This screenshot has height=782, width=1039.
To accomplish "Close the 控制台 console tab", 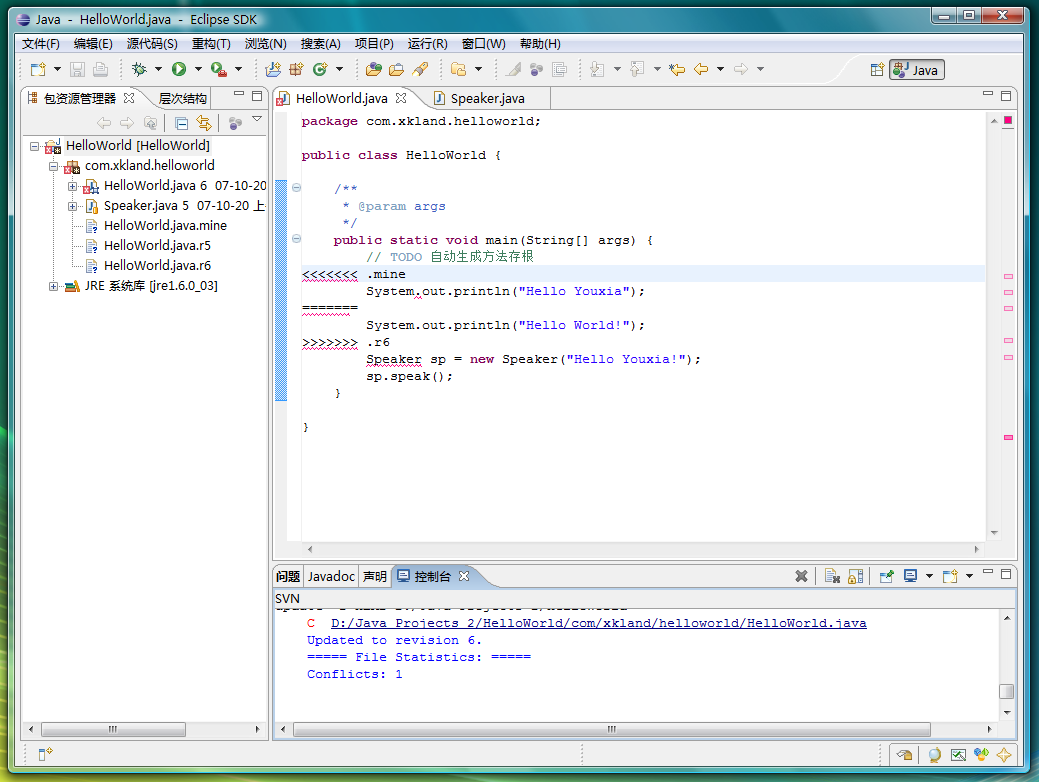I will pyautogui.click(x=464, y=576).
